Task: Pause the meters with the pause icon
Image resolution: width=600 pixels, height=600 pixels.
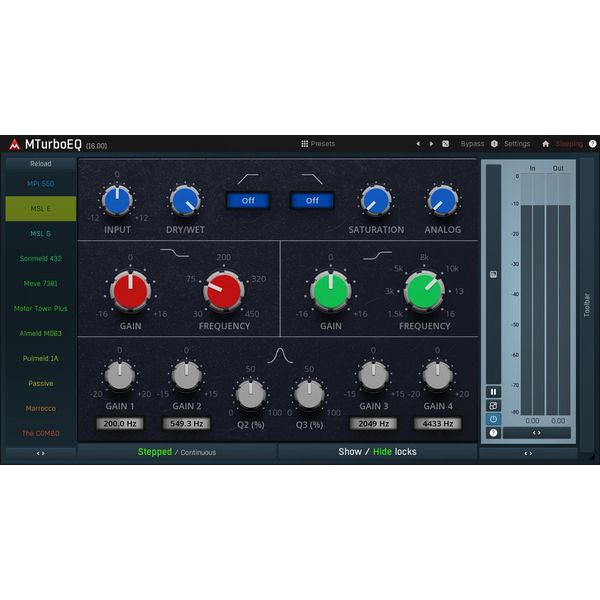Action: click(493, 392)
